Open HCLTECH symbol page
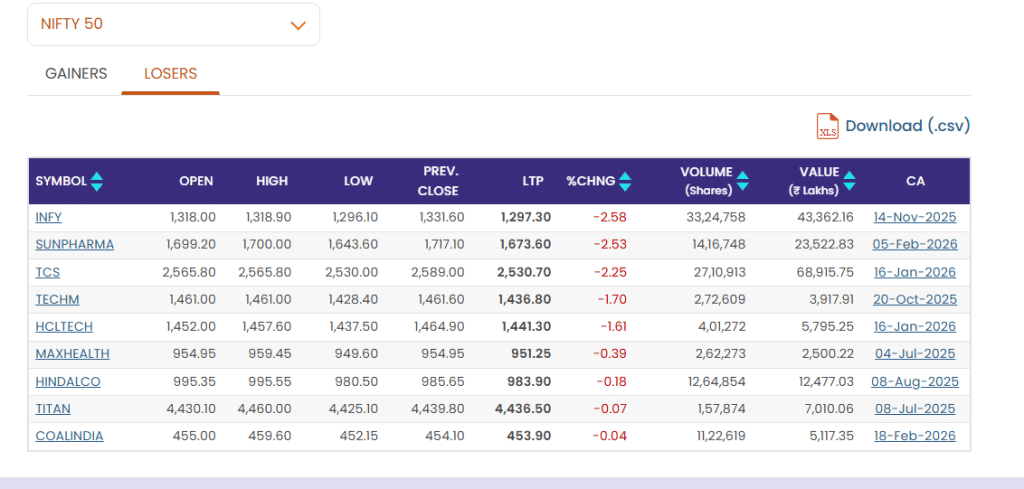Screen dimensions: 1024x489 coord(63,326)
